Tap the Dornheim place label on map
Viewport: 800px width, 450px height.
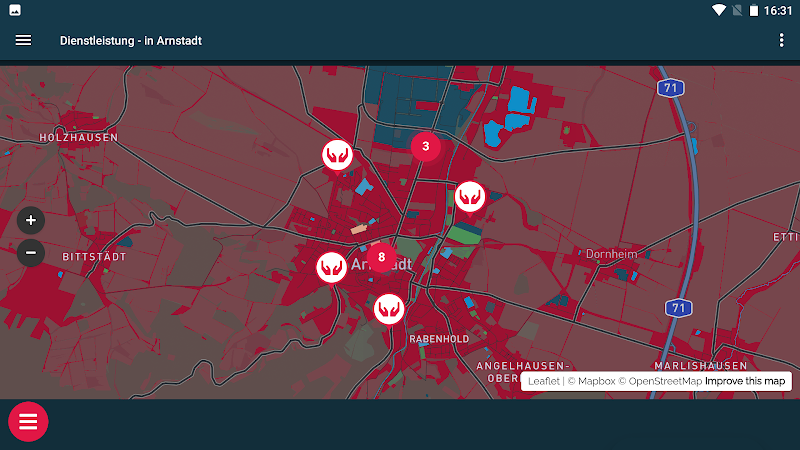click(x=611, y=254)
